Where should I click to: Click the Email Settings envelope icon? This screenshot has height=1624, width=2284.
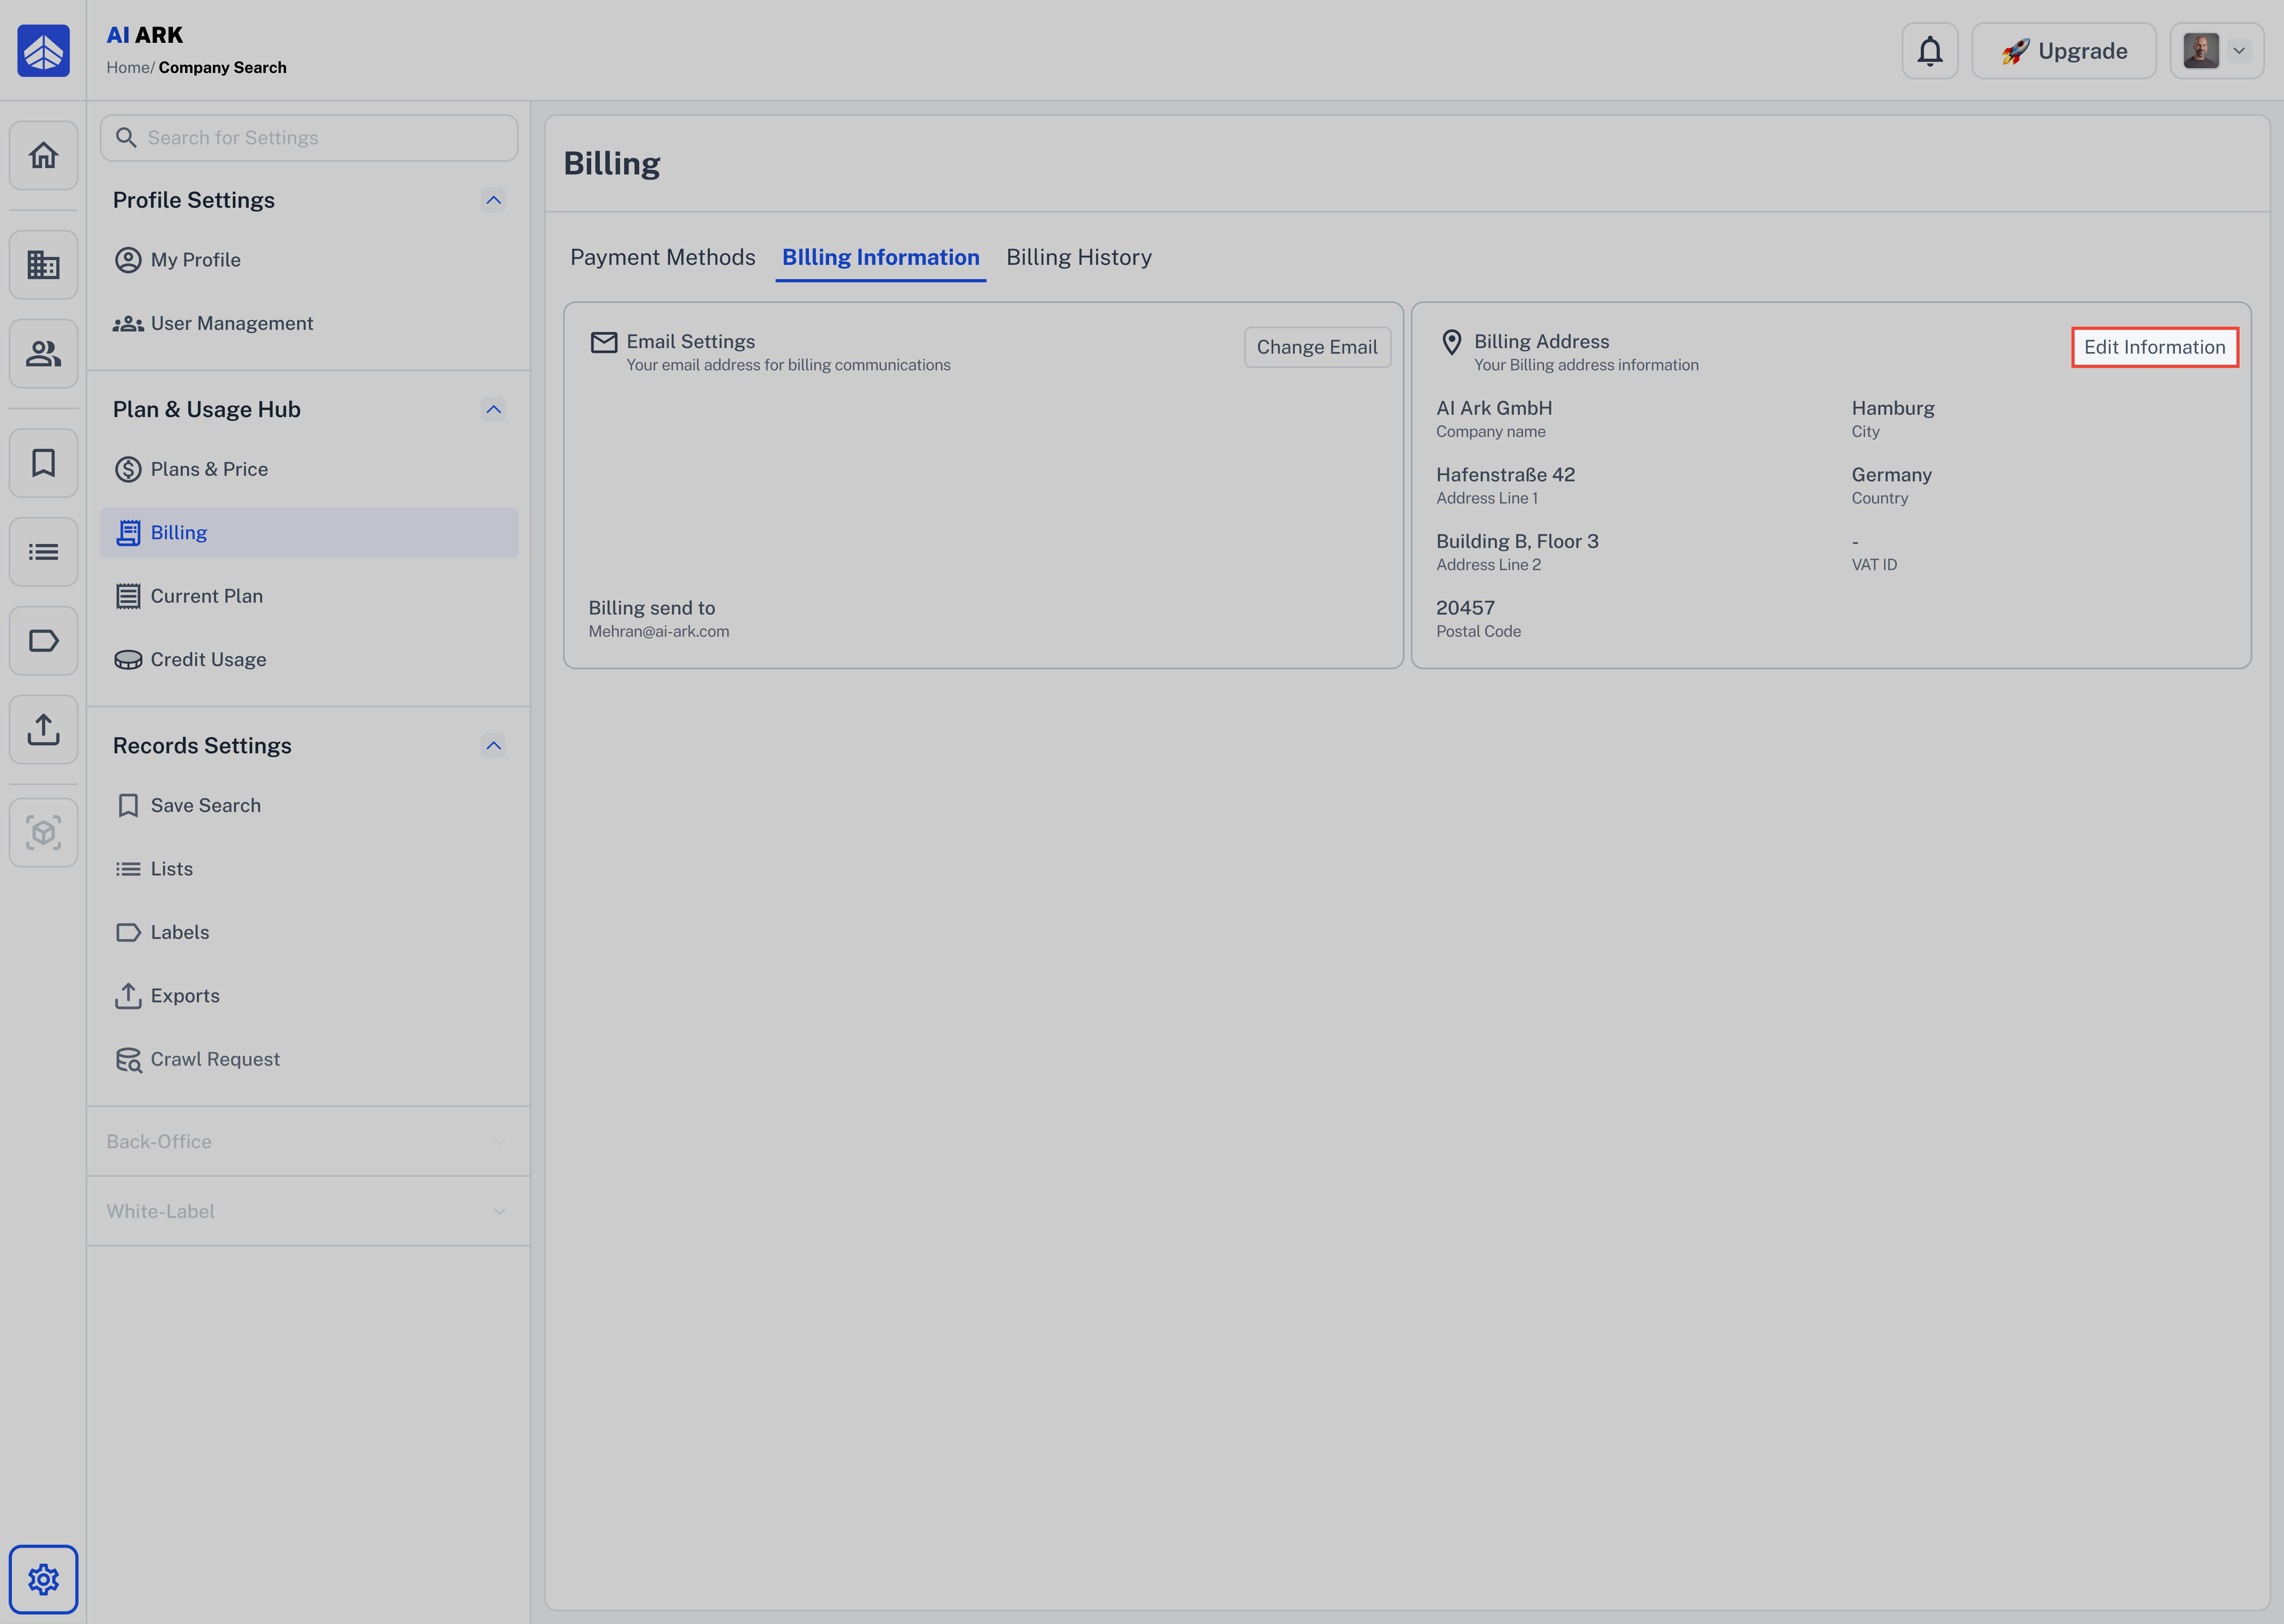pos(604,343)
